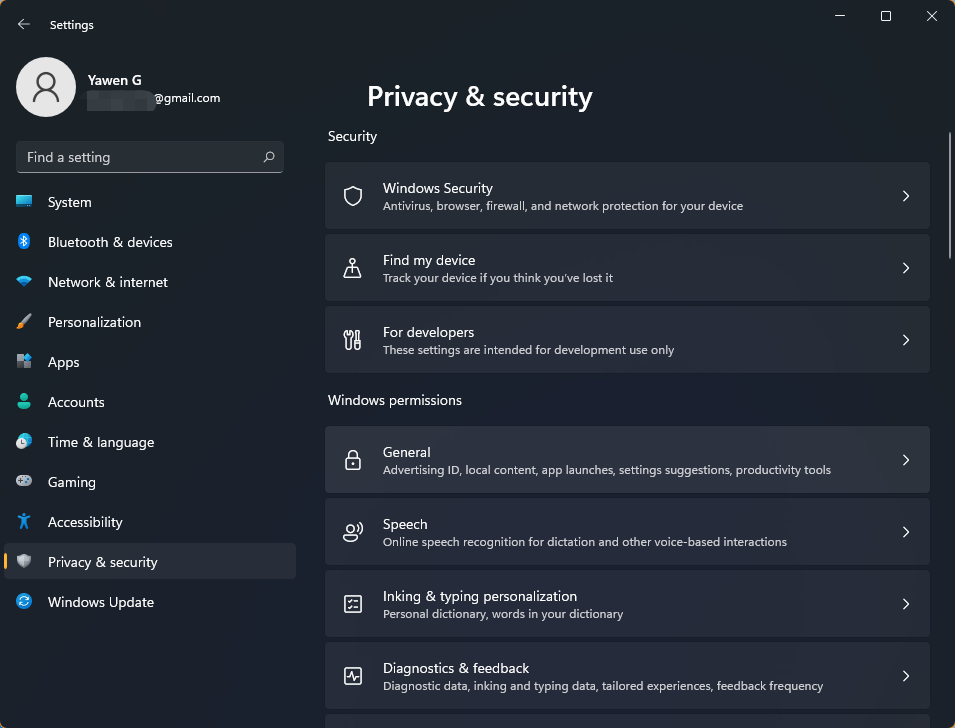
Task: Click the vertical scrollbar thumb
Action: point(950,196)
